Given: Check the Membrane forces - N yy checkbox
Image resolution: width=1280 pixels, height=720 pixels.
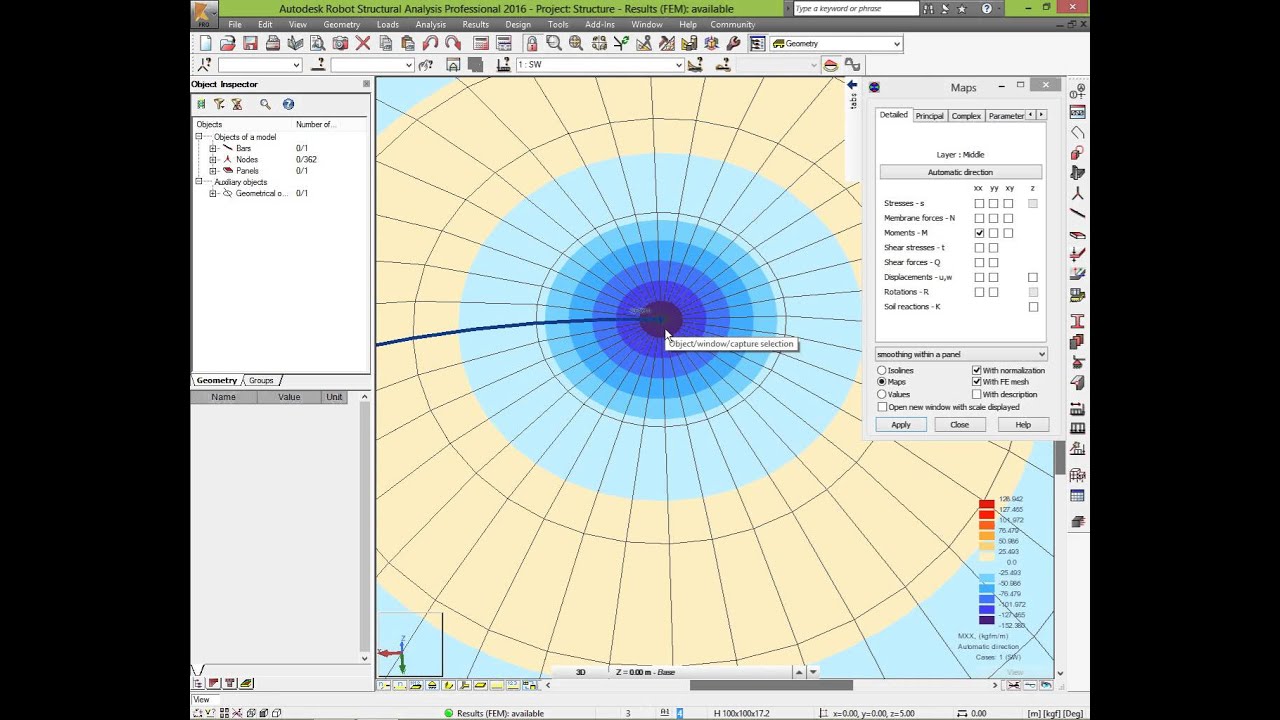Looking at the screenshot, I should pos(993,218).
